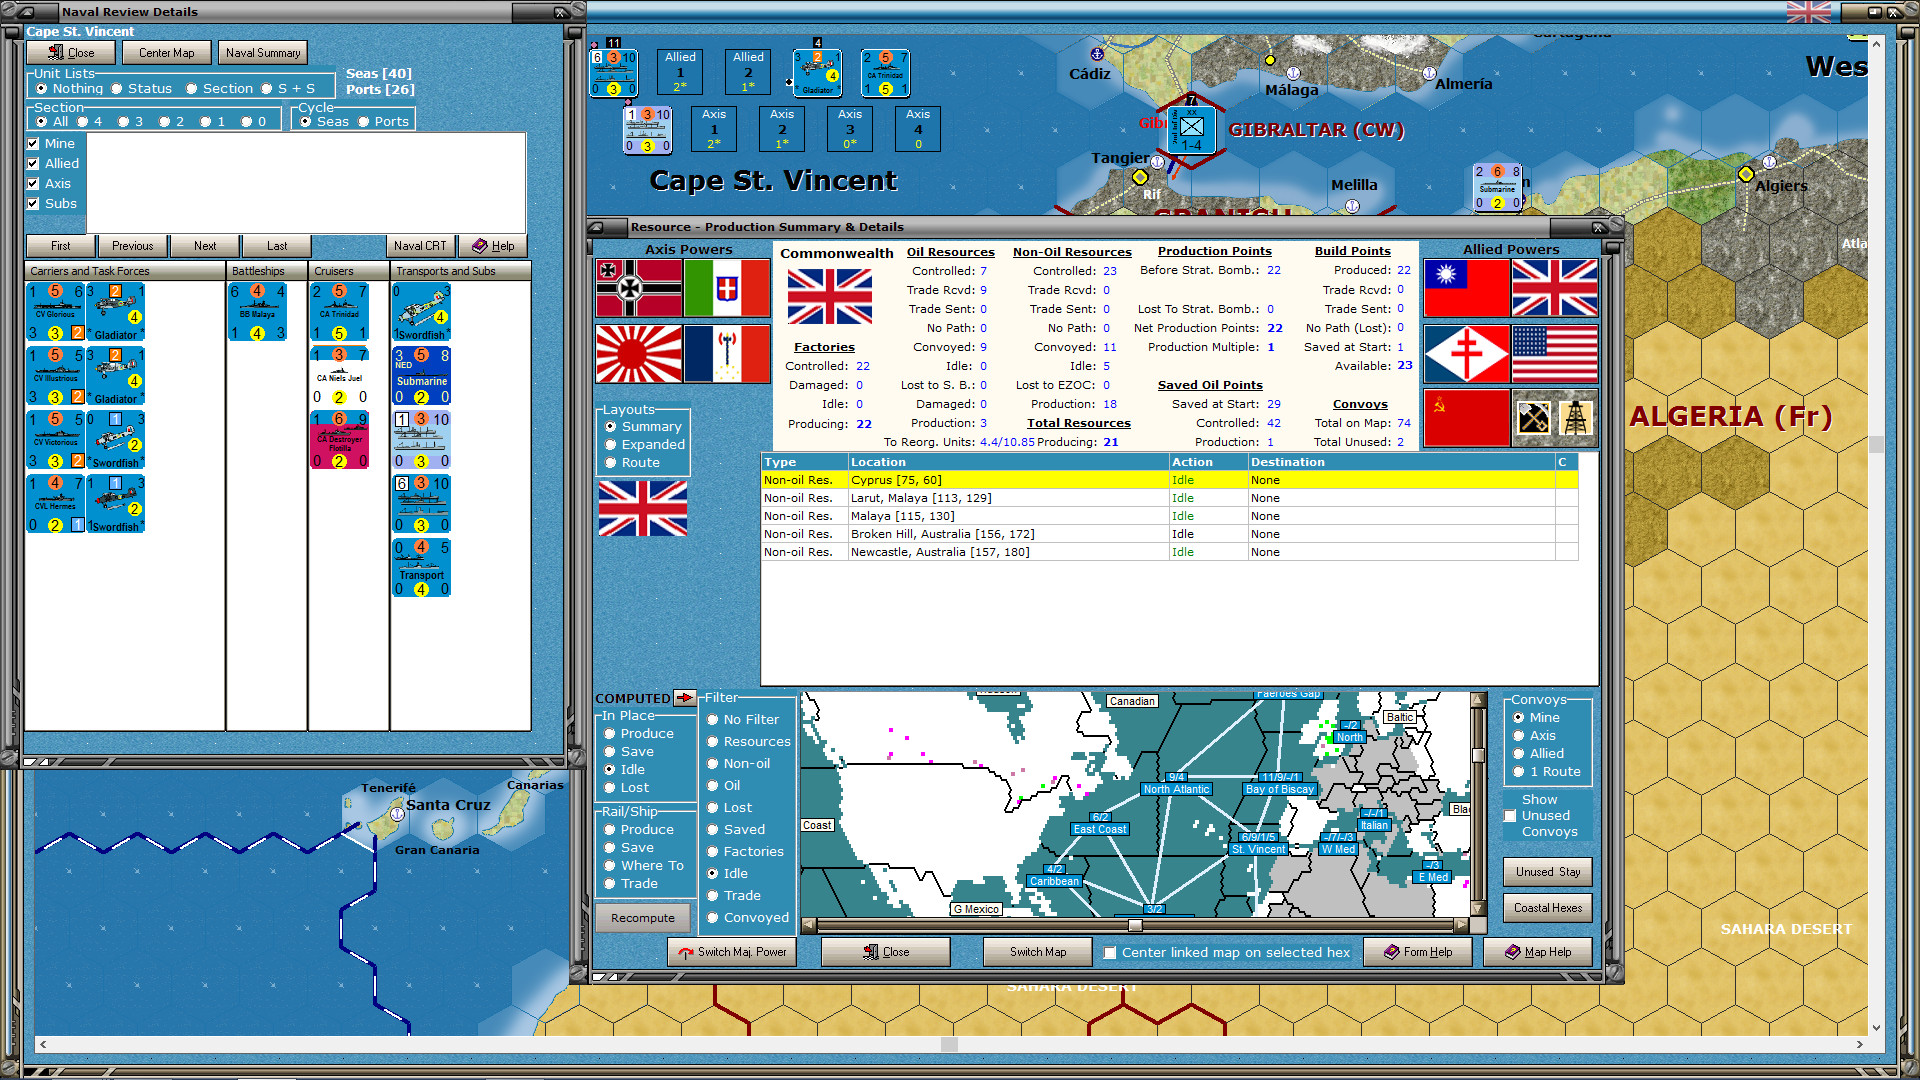The height and width of the screenshot is (1080, 1920).
Task: Open the Naval Summary
Action: click(263, 53)
